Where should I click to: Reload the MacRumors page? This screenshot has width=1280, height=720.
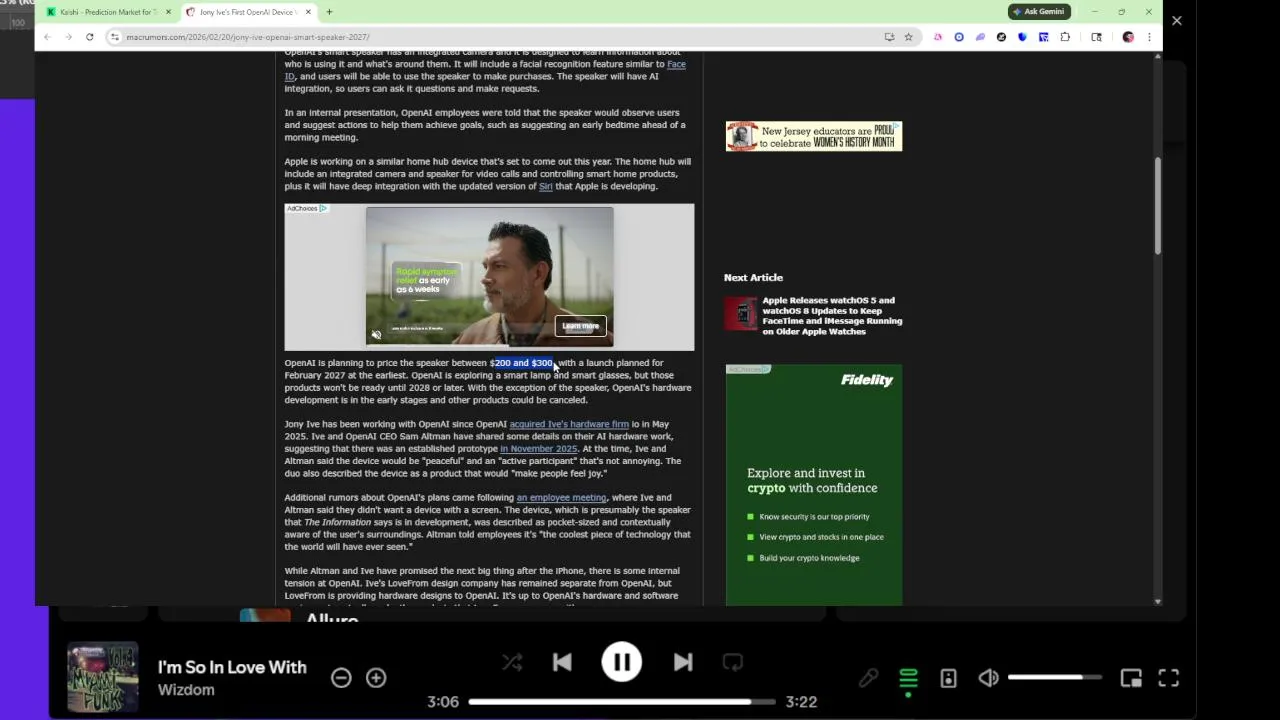coord(89,37)
